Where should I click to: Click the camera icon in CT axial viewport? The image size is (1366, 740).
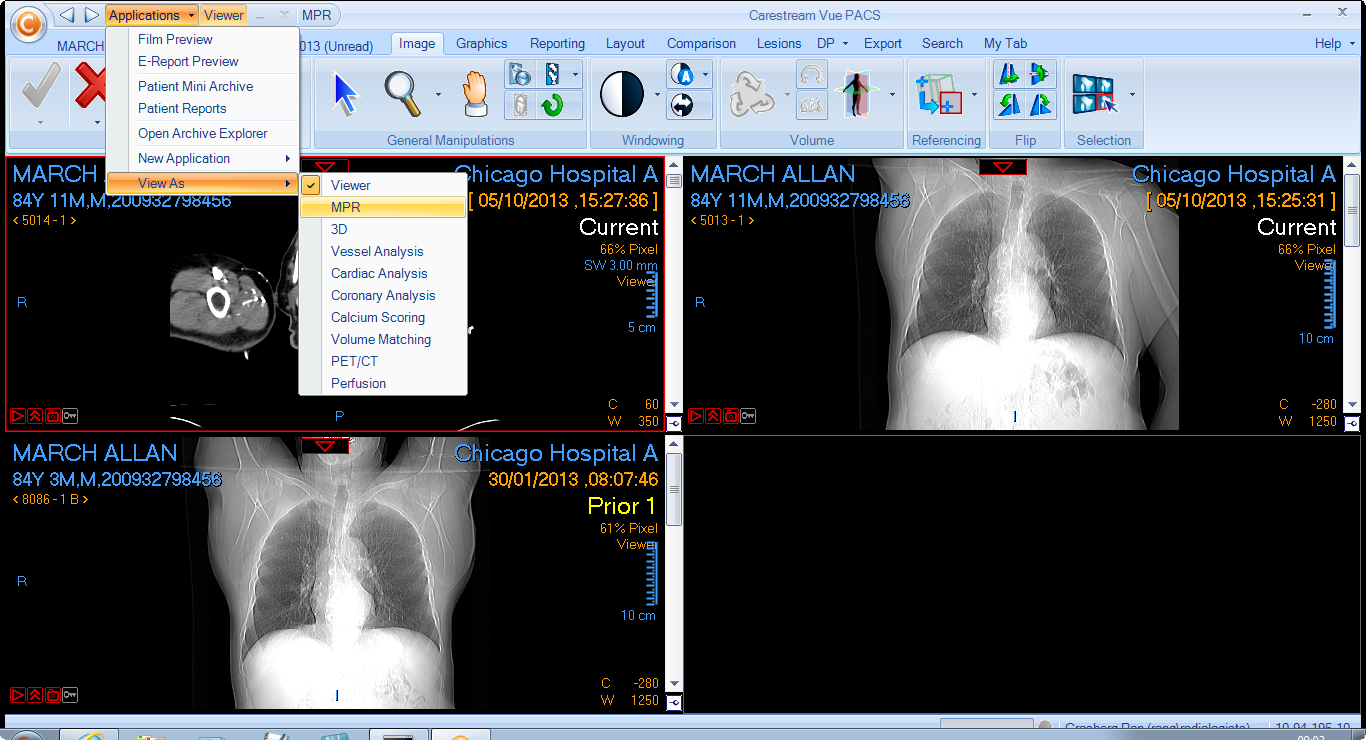53,415
